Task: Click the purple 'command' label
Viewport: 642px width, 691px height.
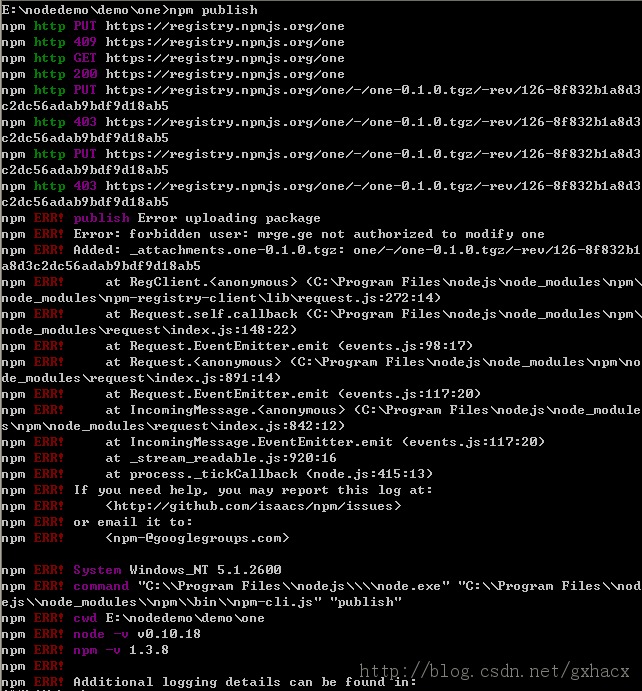Action: (101, 586)
